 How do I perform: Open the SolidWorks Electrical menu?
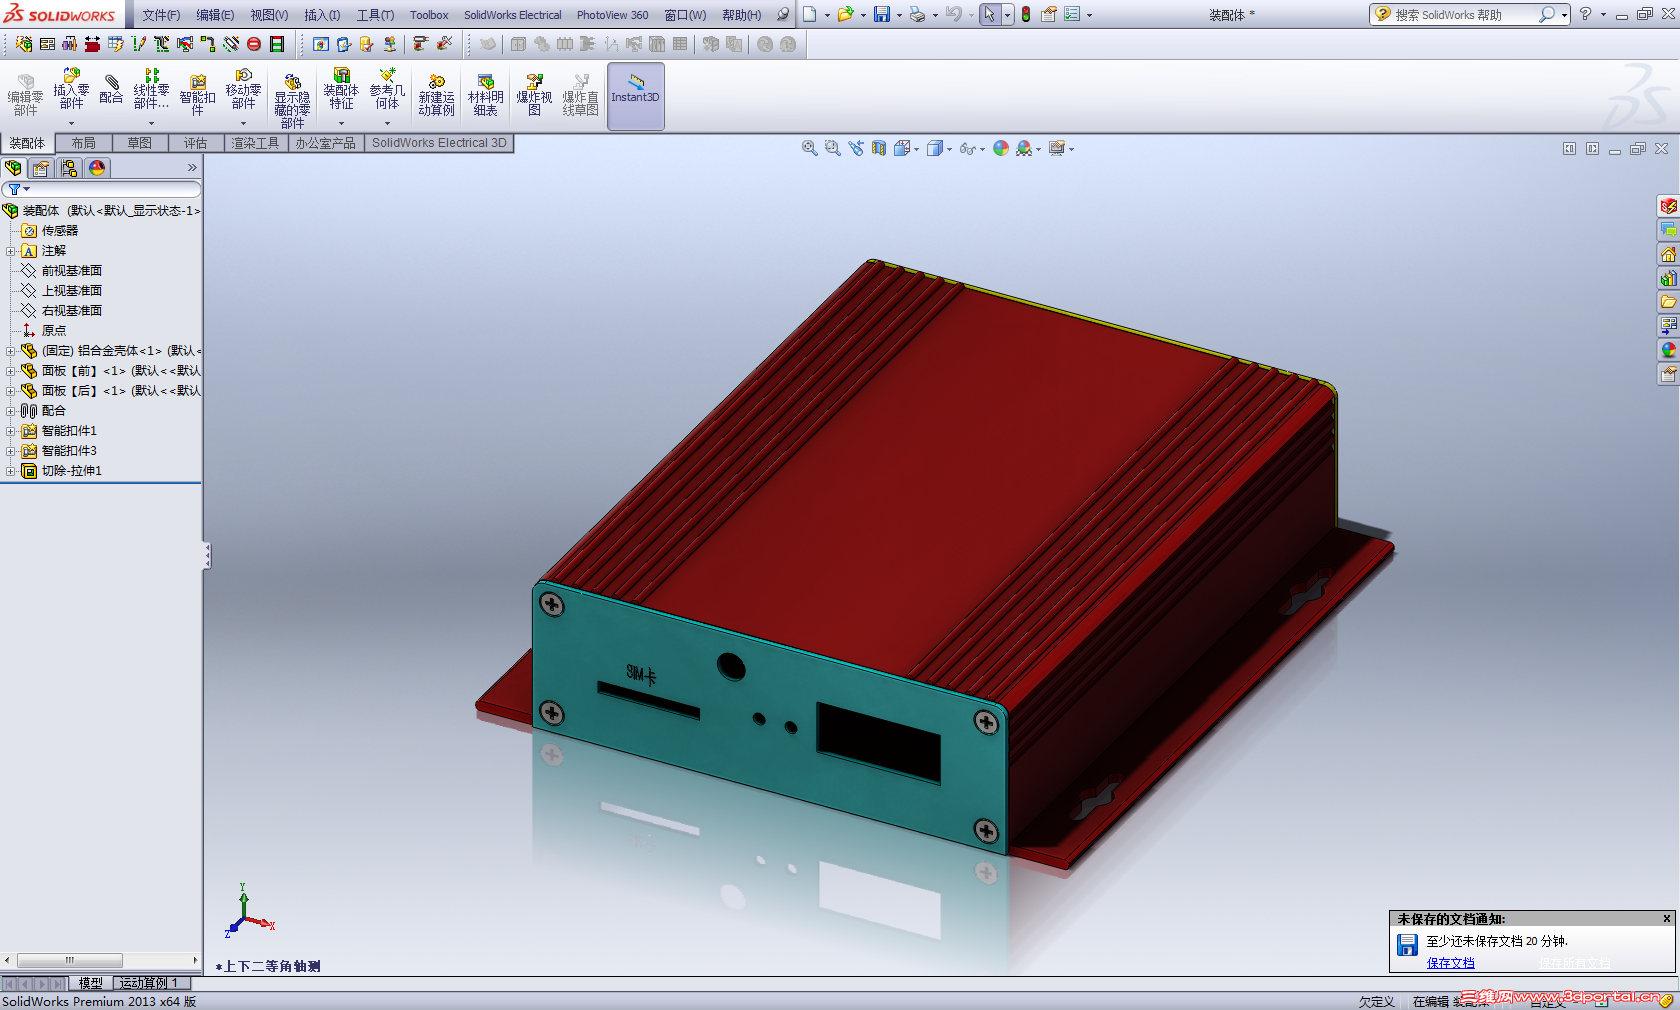click(512, 15)
